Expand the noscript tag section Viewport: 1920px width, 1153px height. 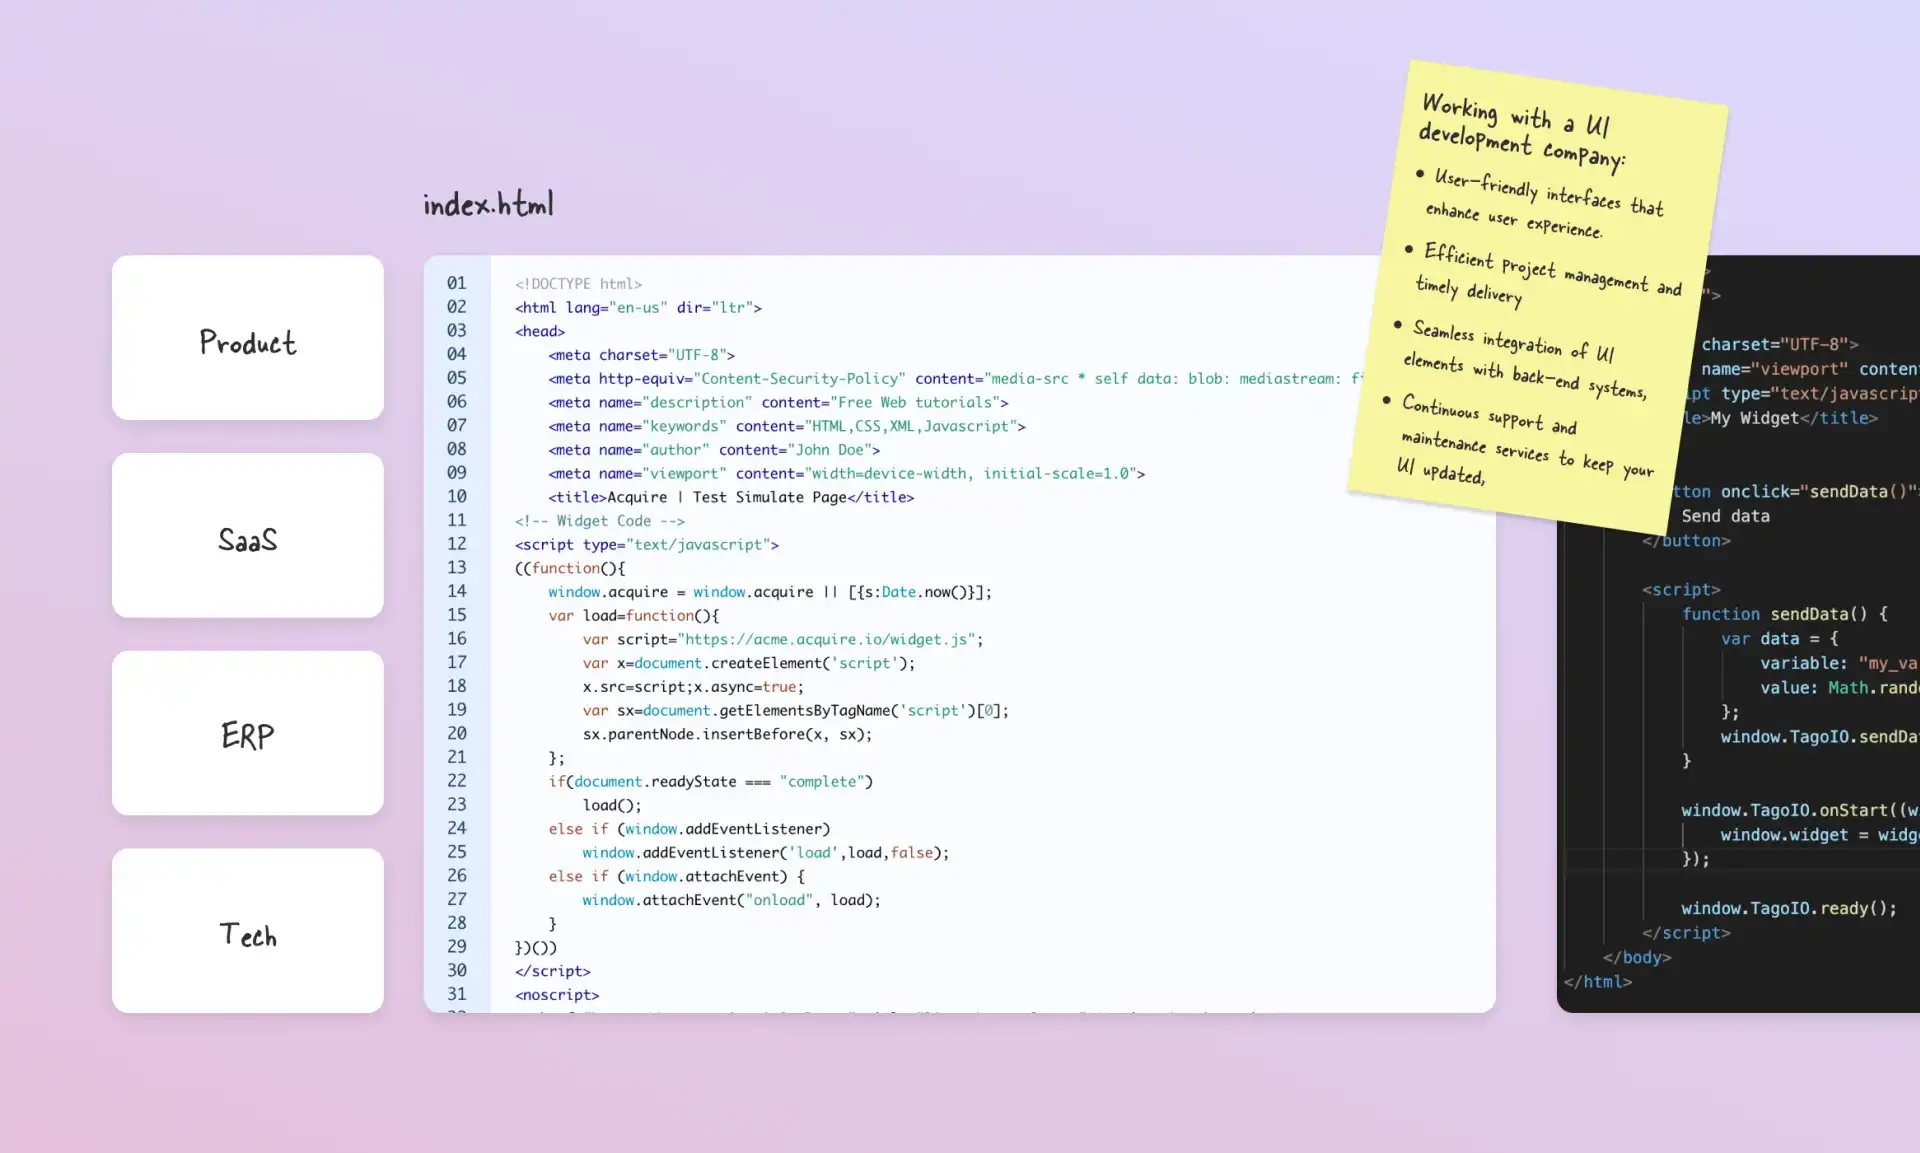tap(555, 994)
